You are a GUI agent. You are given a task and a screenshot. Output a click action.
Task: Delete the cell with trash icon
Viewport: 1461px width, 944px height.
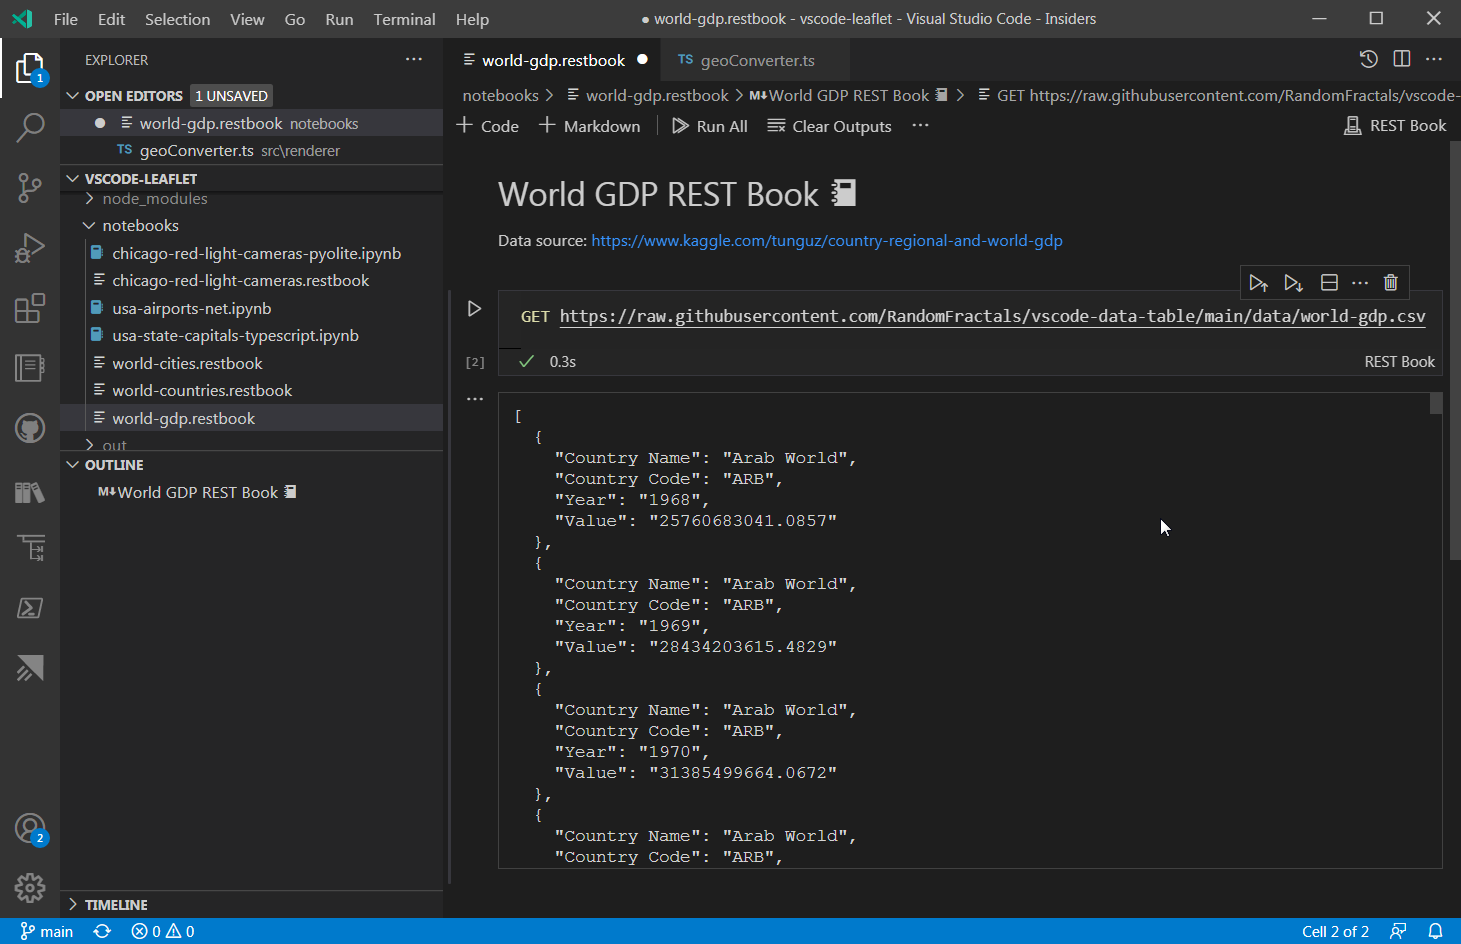coord(1390,283)
